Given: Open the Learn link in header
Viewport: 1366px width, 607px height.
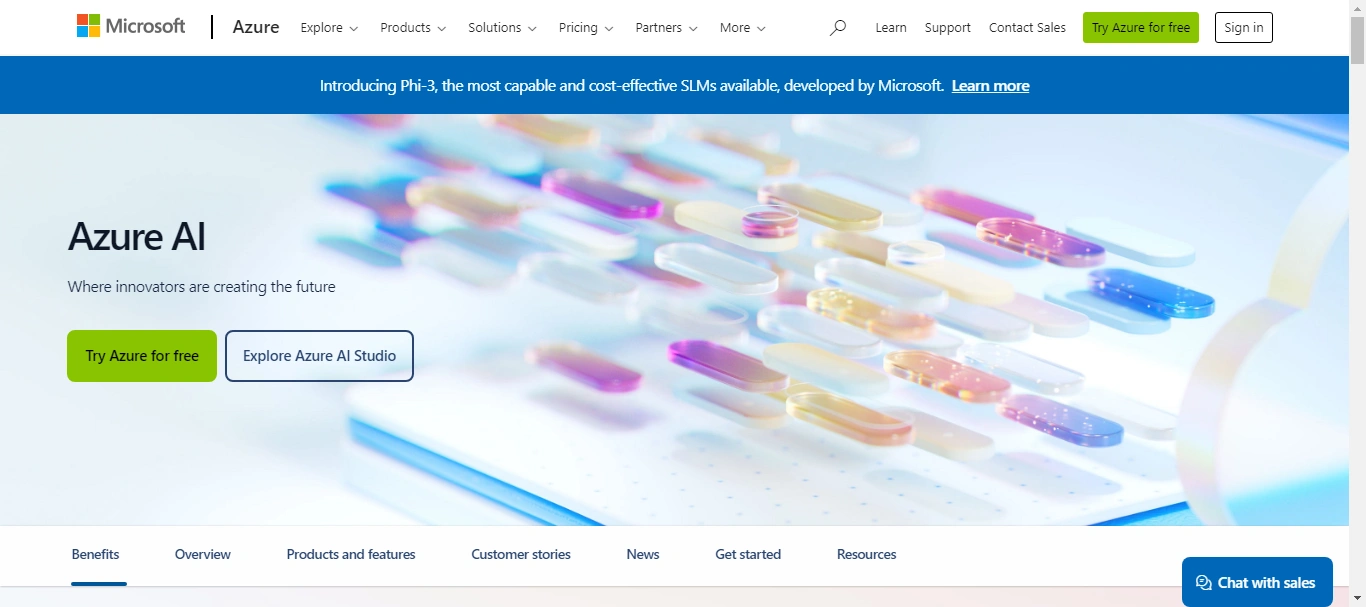Looking at the screenshot, I should coord(891,28).
